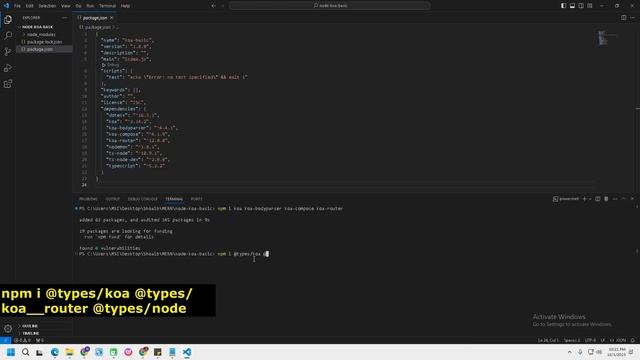Open the Windows Start menu

pos(11,352)
